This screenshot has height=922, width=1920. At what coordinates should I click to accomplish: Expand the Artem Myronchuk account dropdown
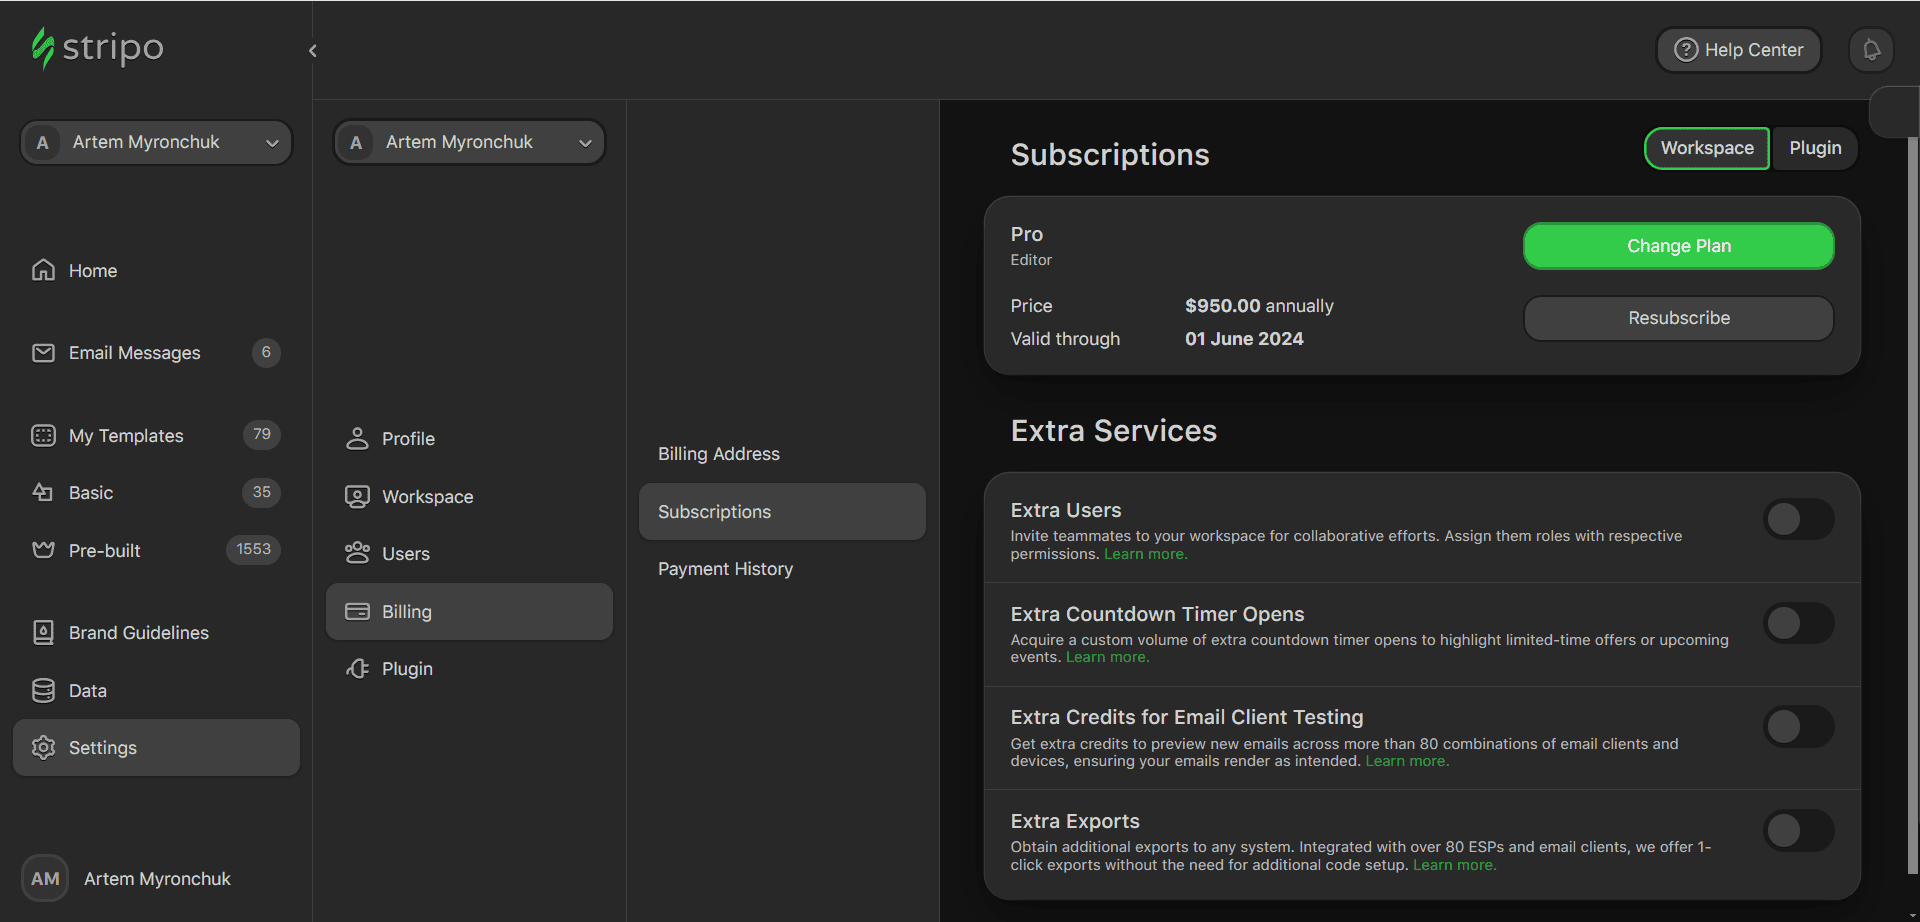pyautogui.click(x=155, y=142)
